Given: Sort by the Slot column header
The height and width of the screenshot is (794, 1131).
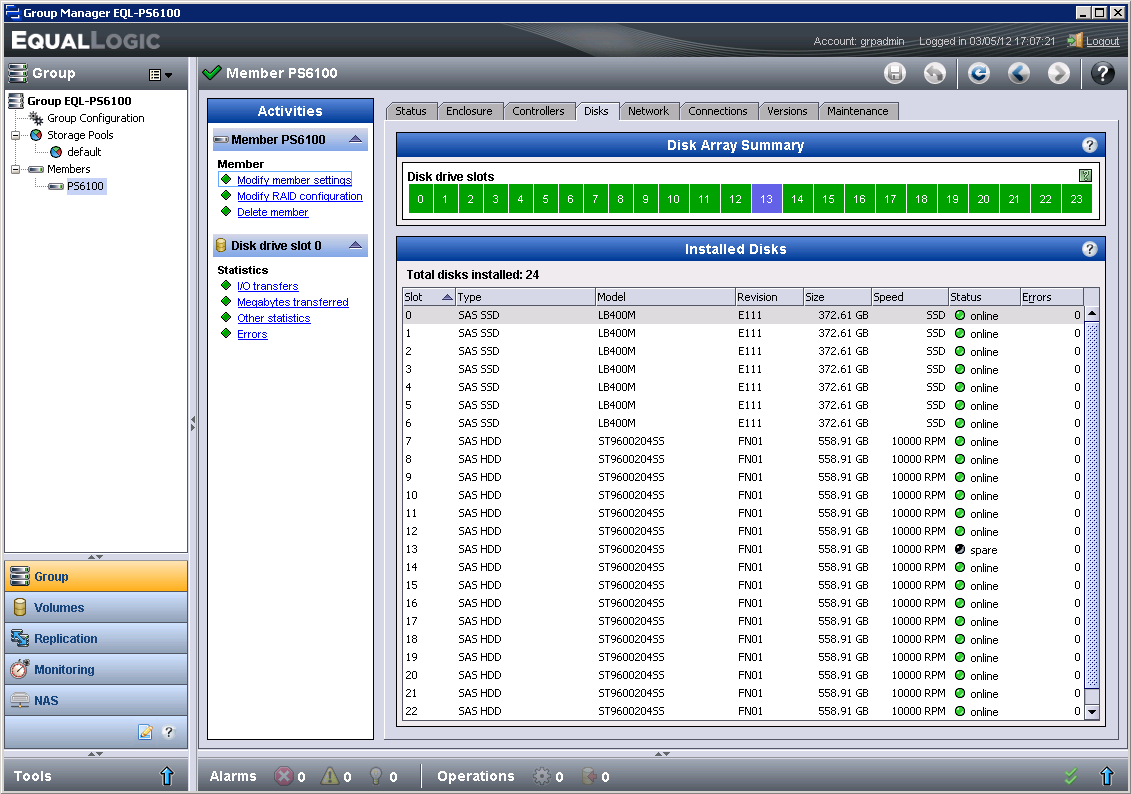Looking at the screenshot, I should pos(428,297).
